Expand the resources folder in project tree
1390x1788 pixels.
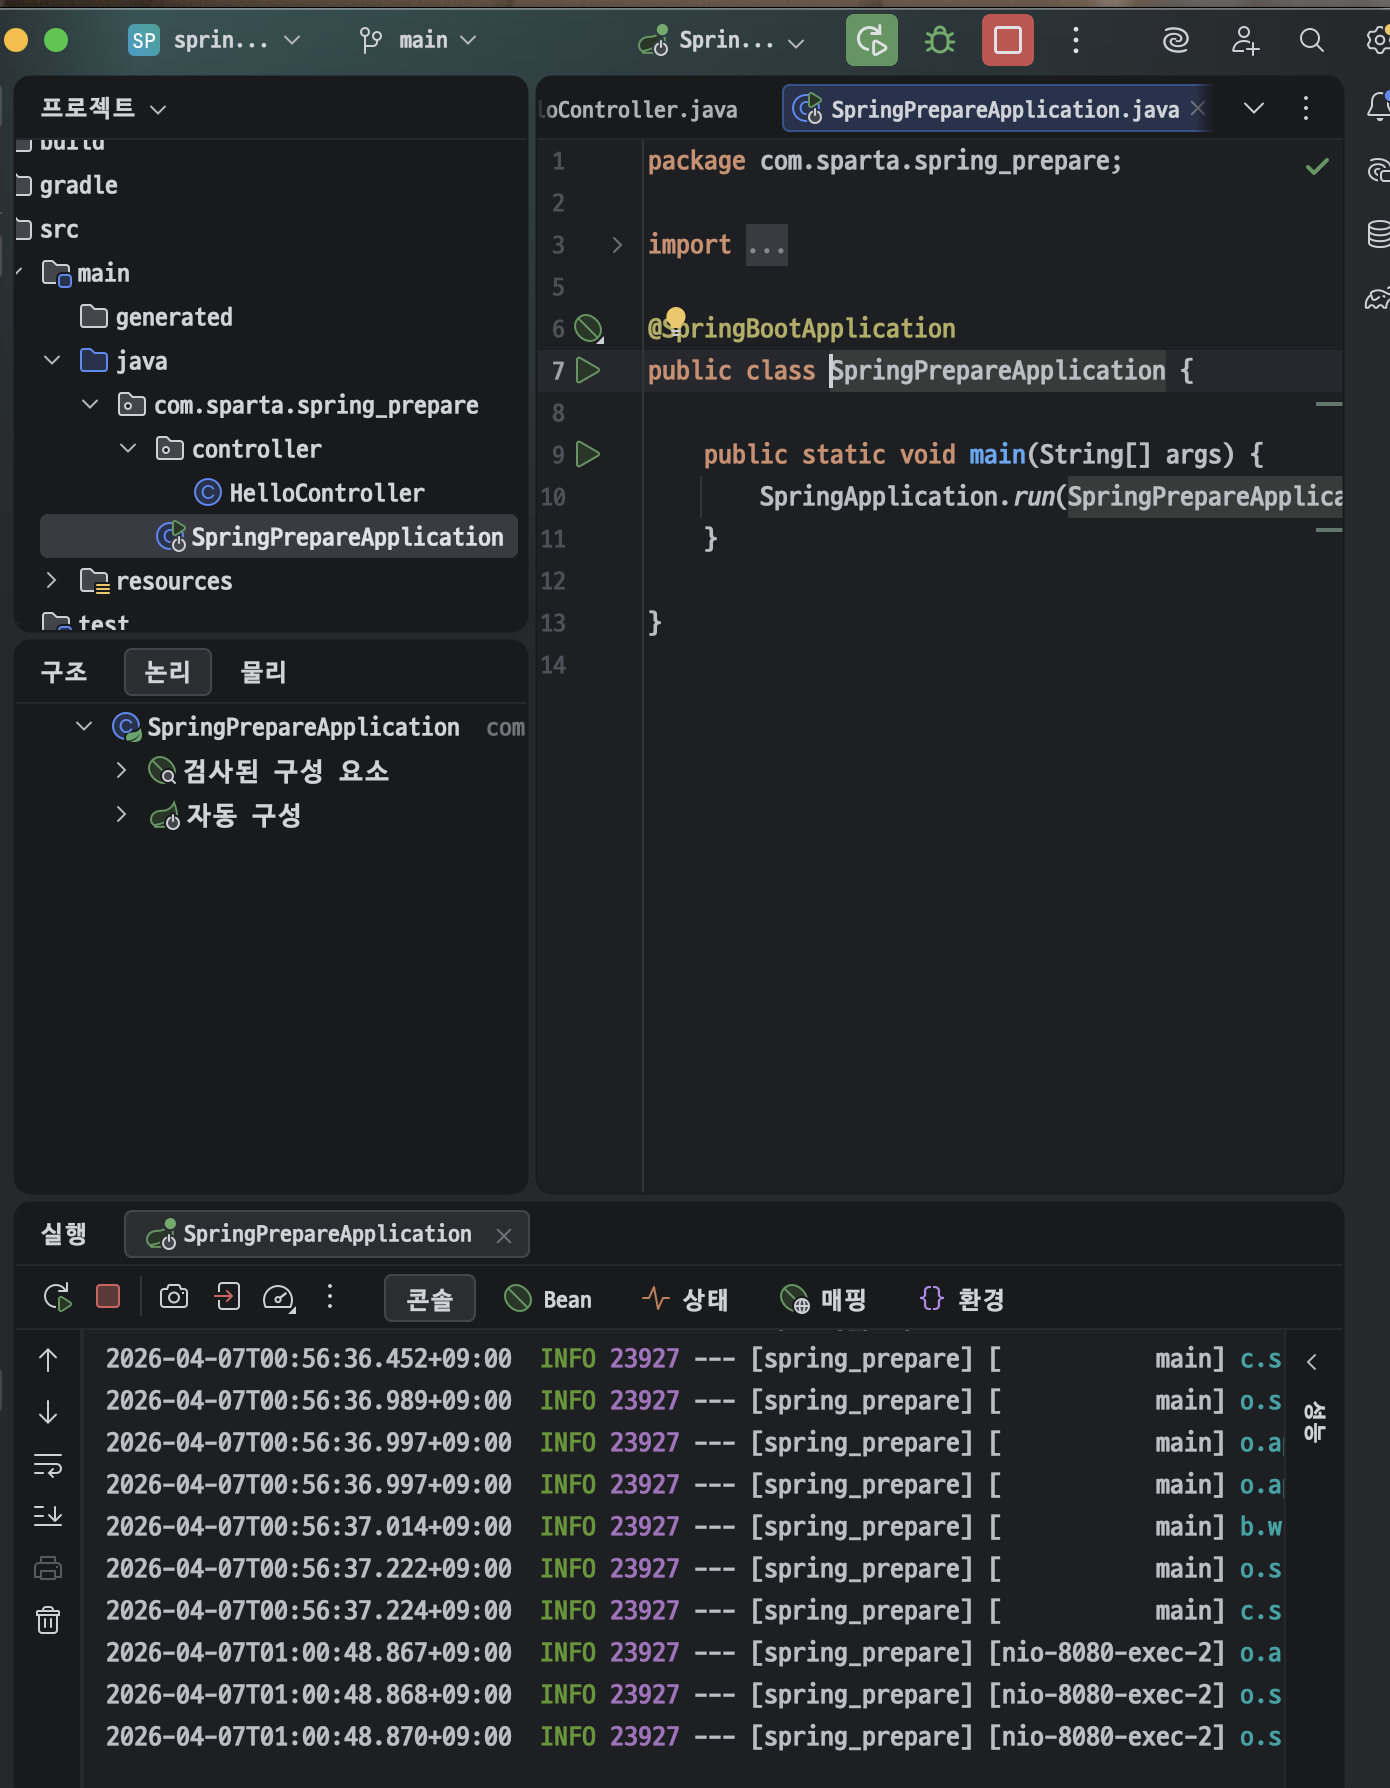pyautogui.click(x=52, y=580)
